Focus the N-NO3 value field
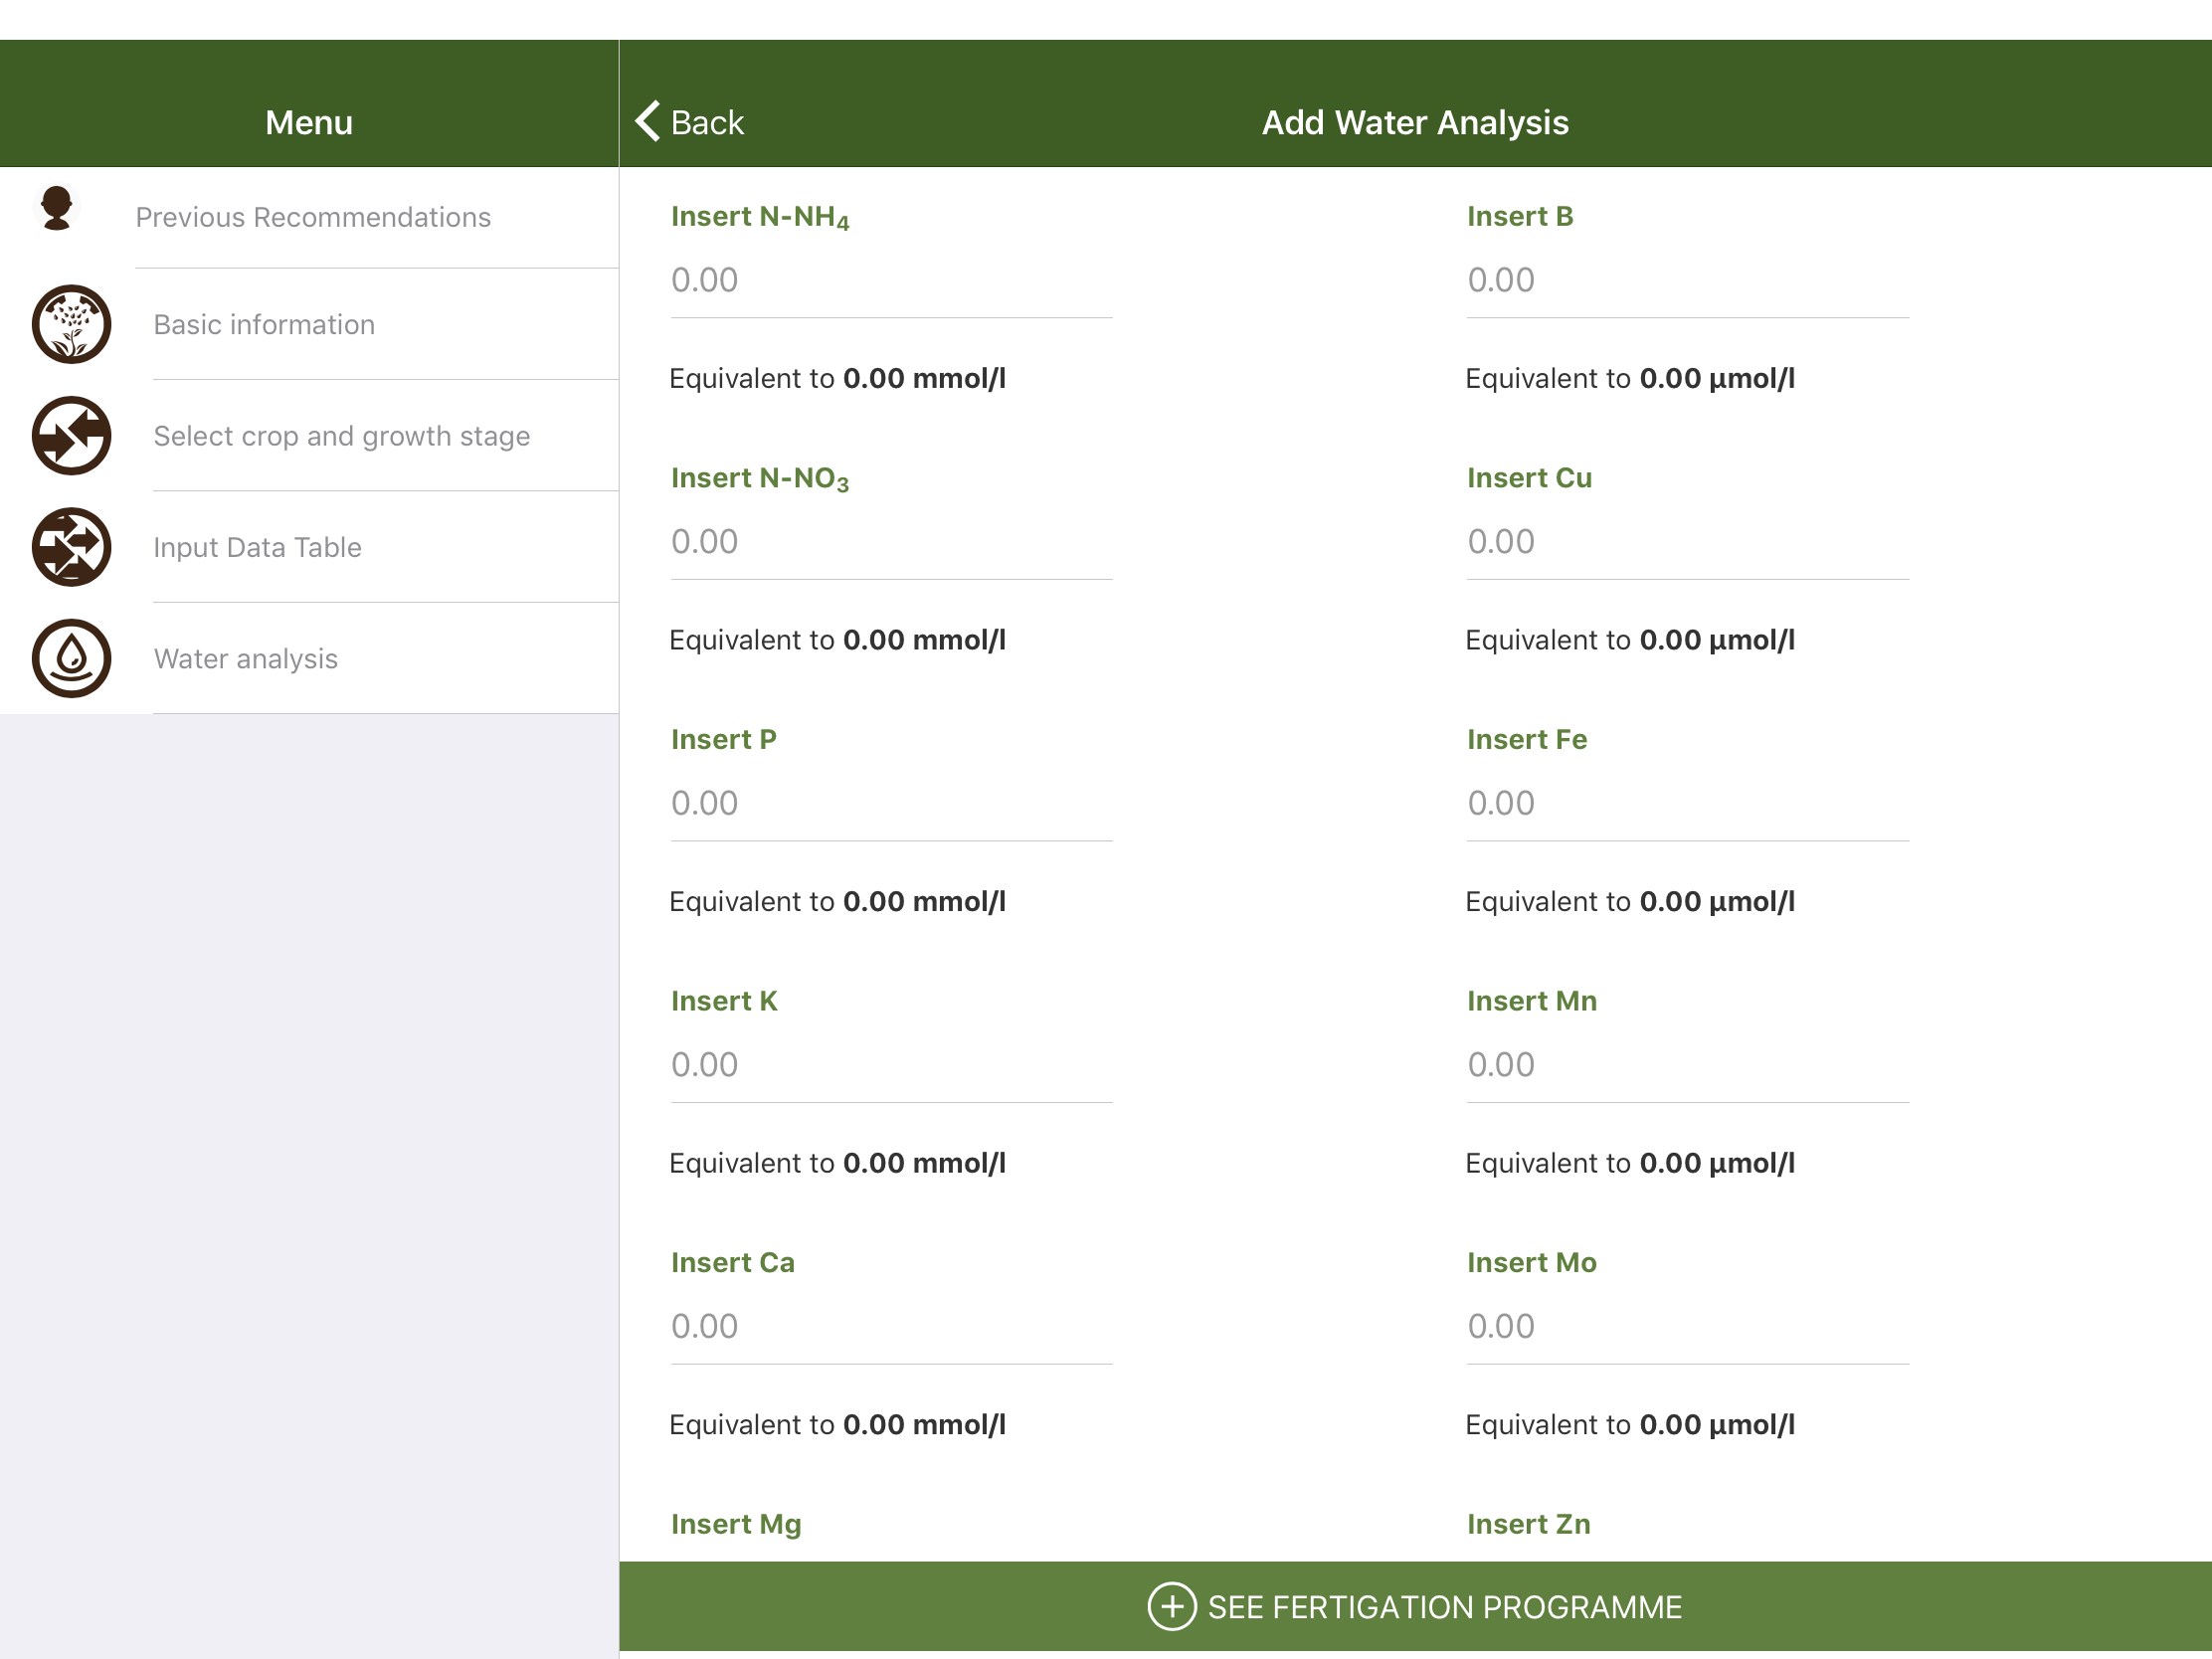This screenshot has height=1659, width=2212. point(890,542)
